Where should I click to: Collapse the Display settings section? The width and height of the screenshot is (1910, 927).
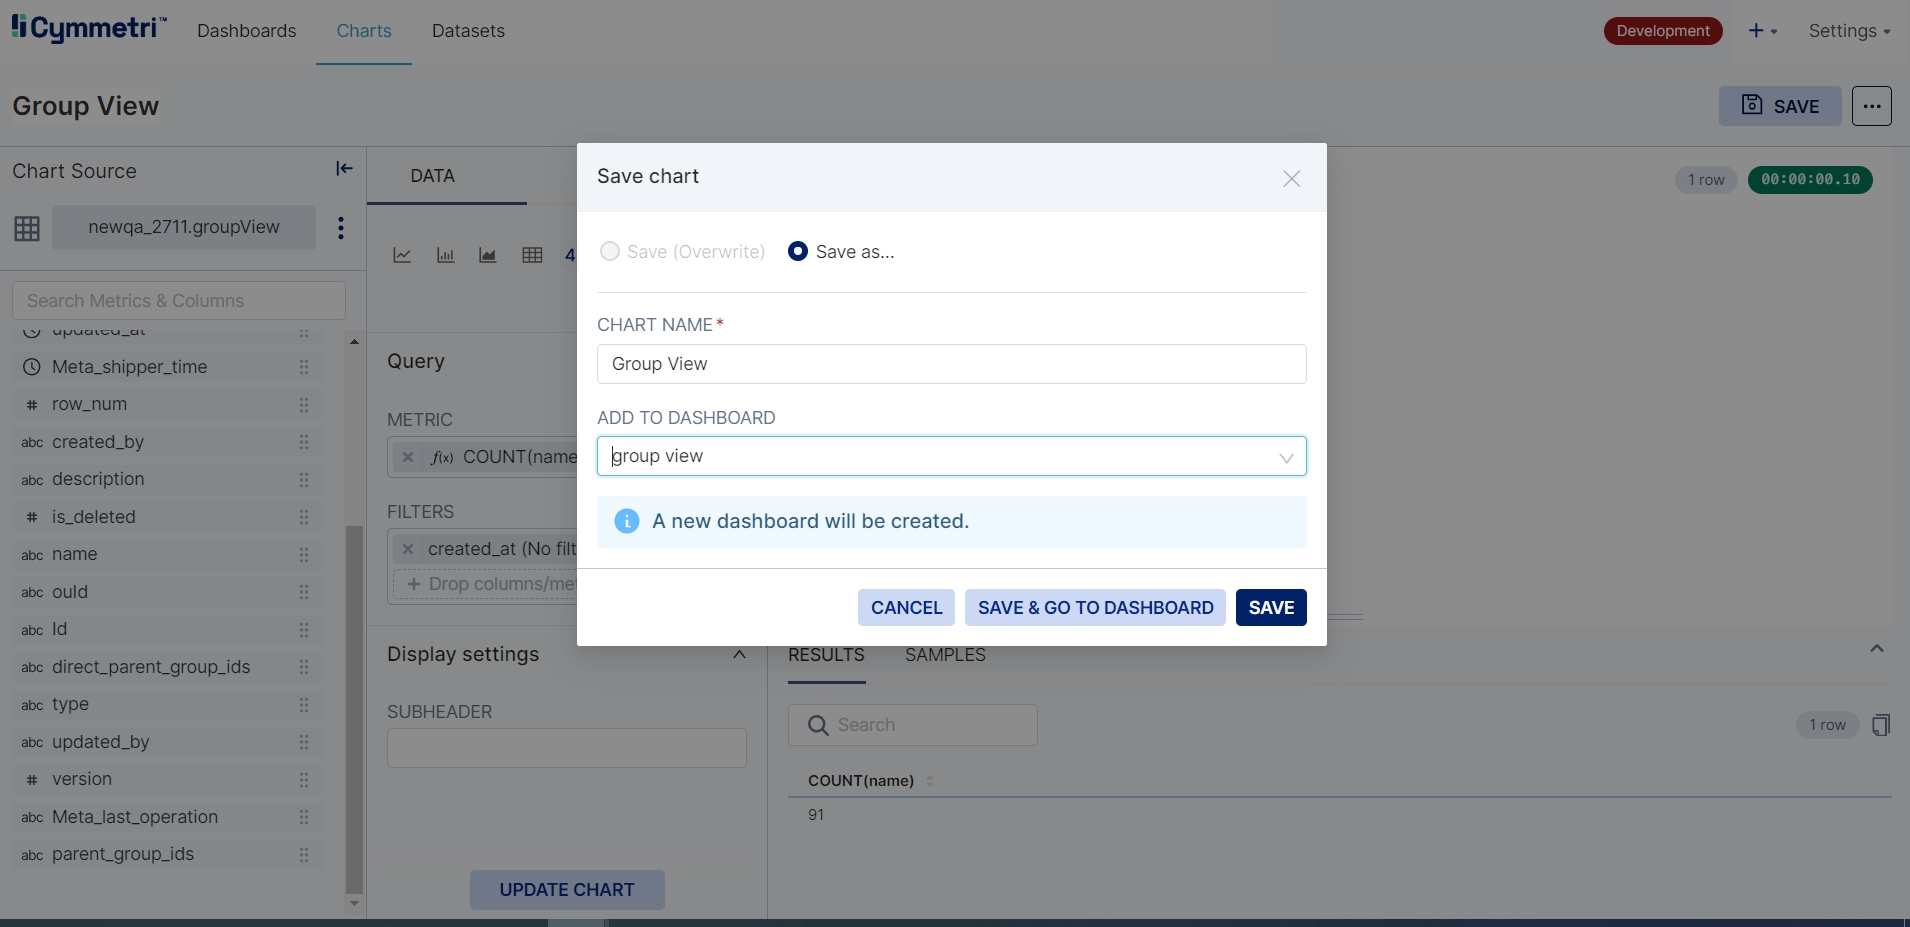click(739, 654)
